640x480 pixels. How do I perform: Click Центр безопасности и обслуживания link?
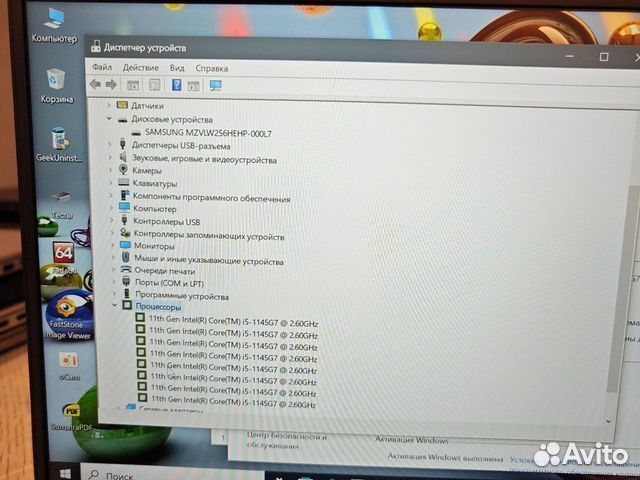[x=287, y=441]
